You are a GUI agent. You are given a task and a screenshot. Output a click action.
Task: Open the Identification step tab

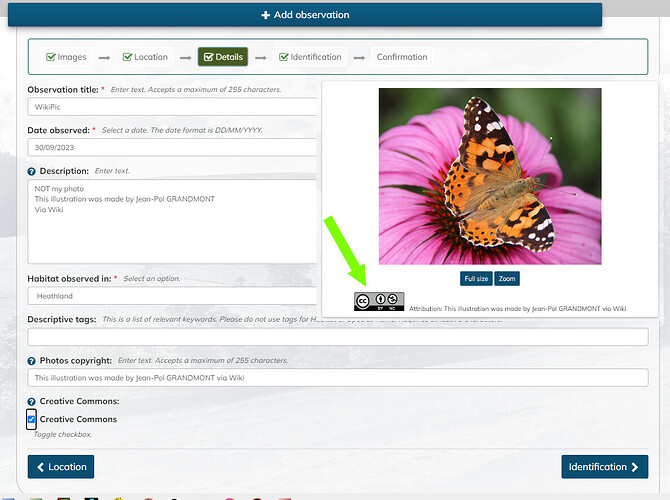310,57
